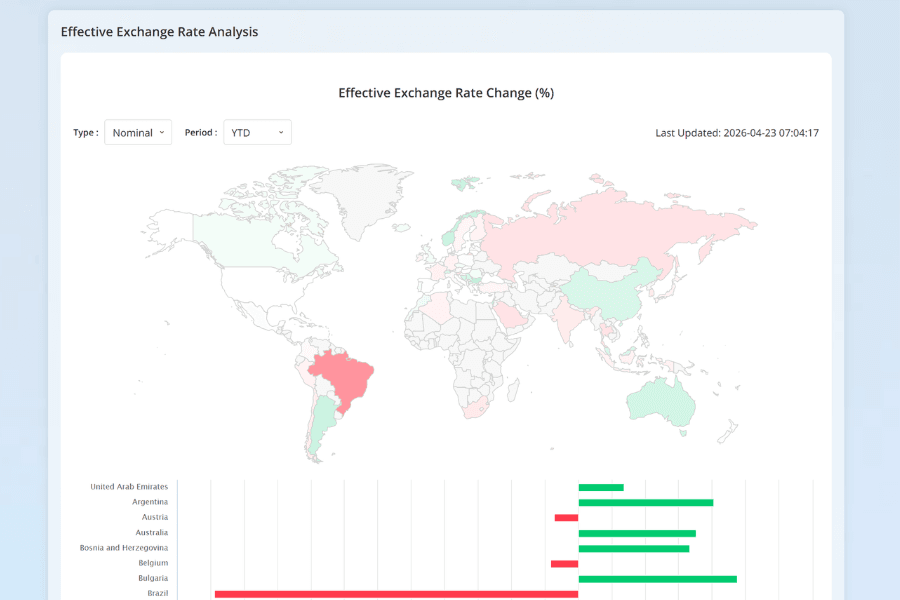
Task: Click the green Bosnia and Herzegovina bar
Action: (634, 549)
